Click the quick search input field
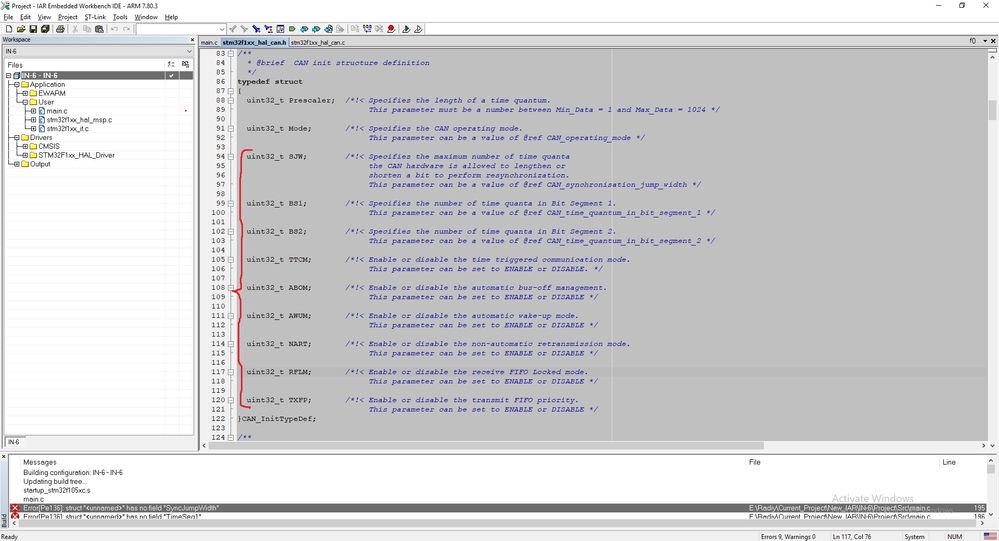Viewport: 999px width, 541px height. (176, 29)
